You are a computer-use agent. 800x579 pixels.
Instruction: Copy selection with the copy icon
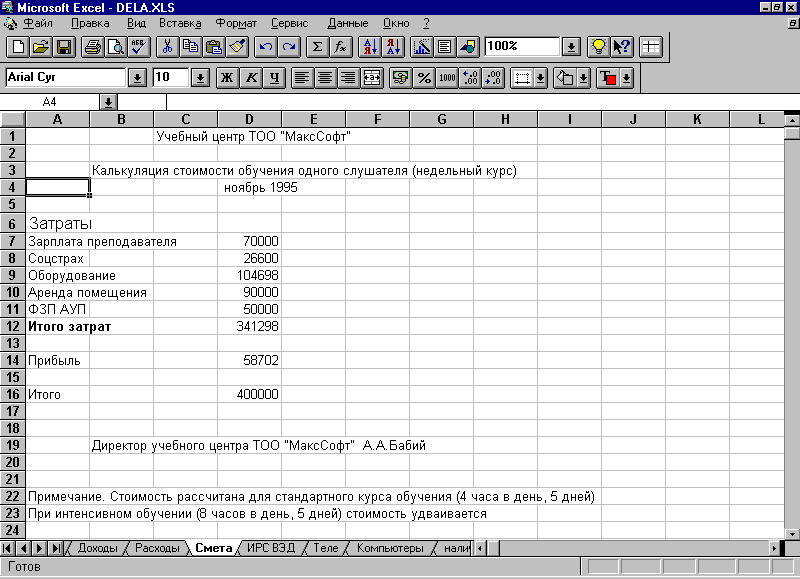(x=190, y=47)
